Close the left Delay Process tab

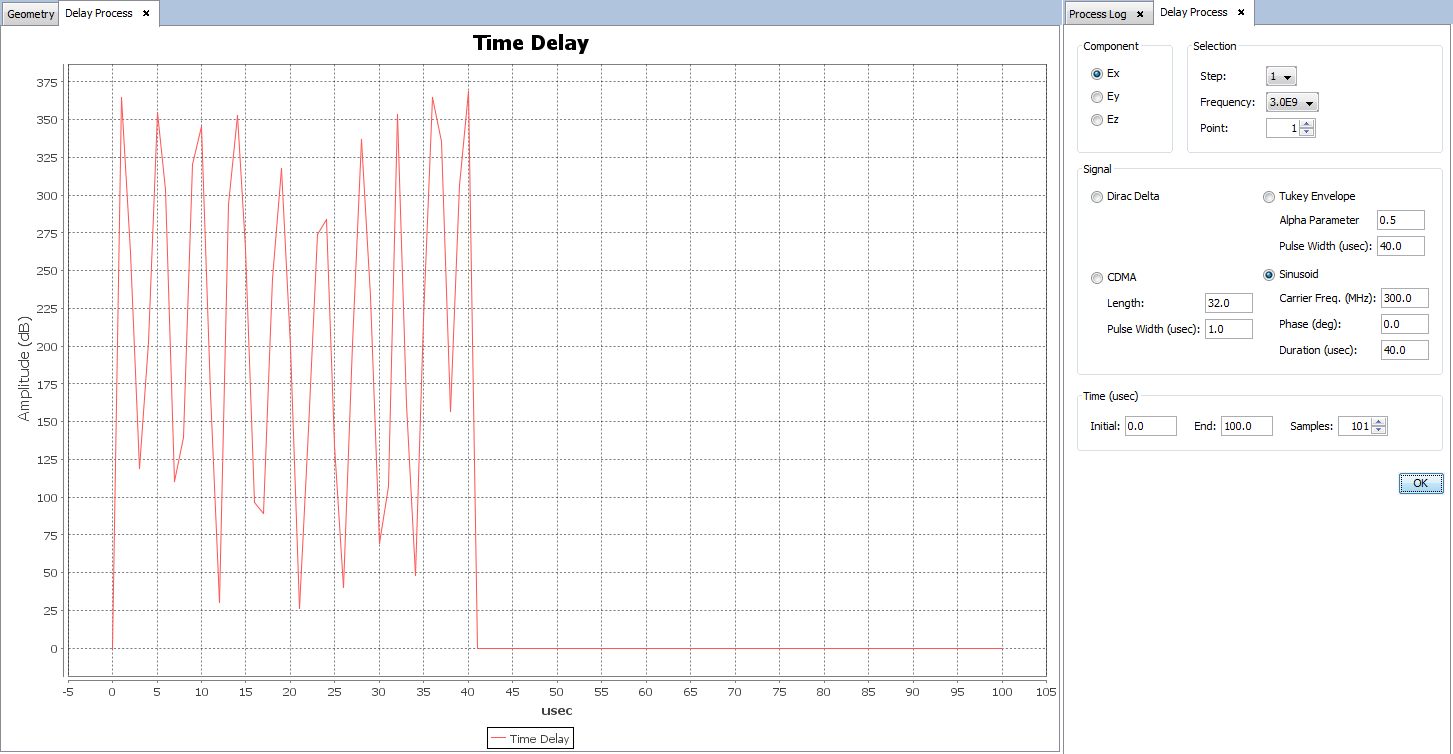click(x=146, y=13)
